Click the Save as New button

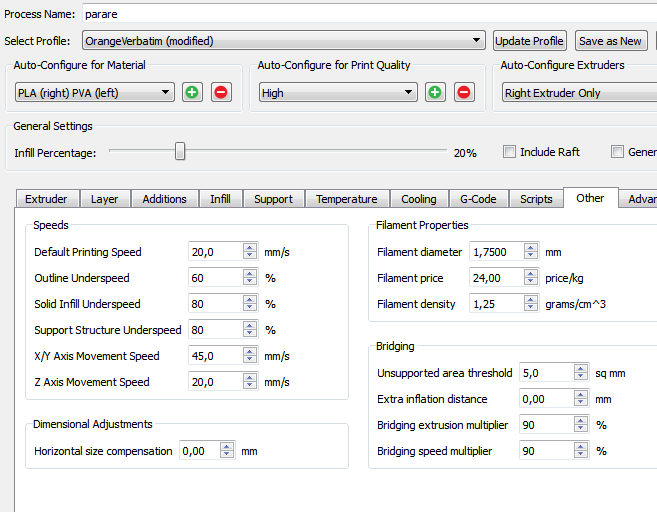coord(610,41)
